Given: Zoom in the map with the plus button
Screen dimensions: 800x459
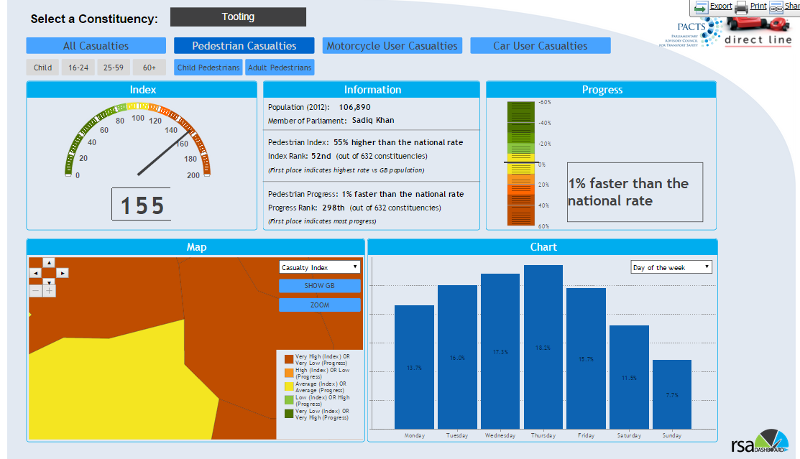Looking at the screenshot, I should point(49,291).
